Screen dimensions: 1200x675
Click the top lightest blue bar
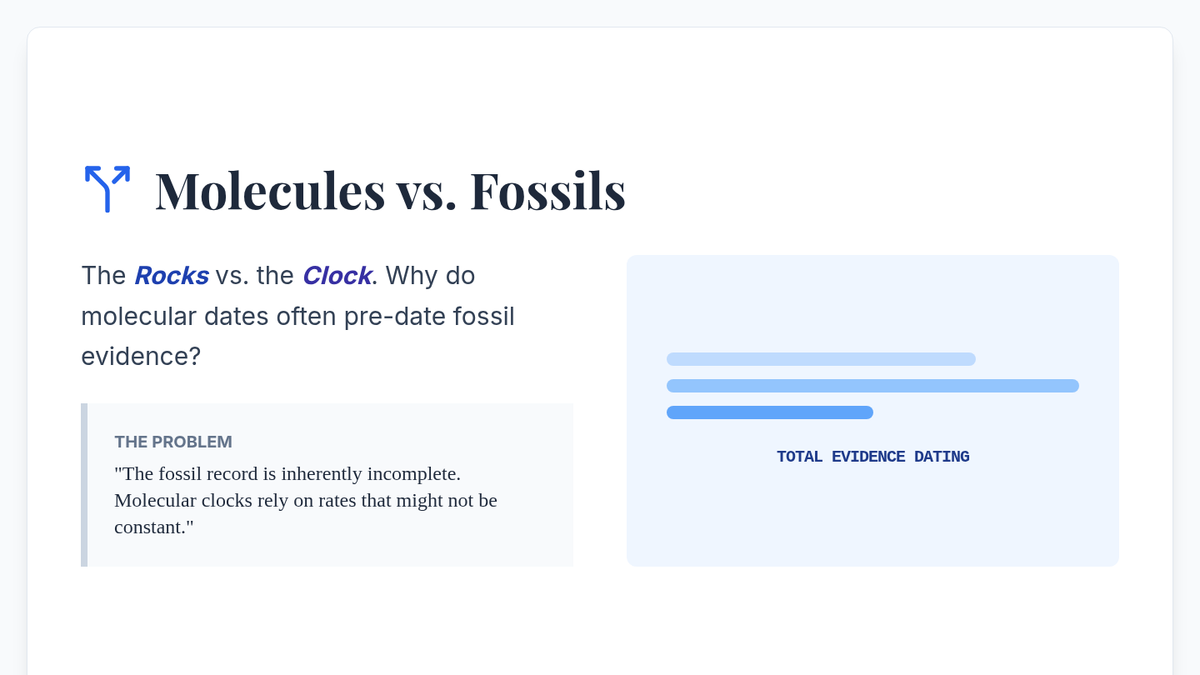click(x=820, y=359)
